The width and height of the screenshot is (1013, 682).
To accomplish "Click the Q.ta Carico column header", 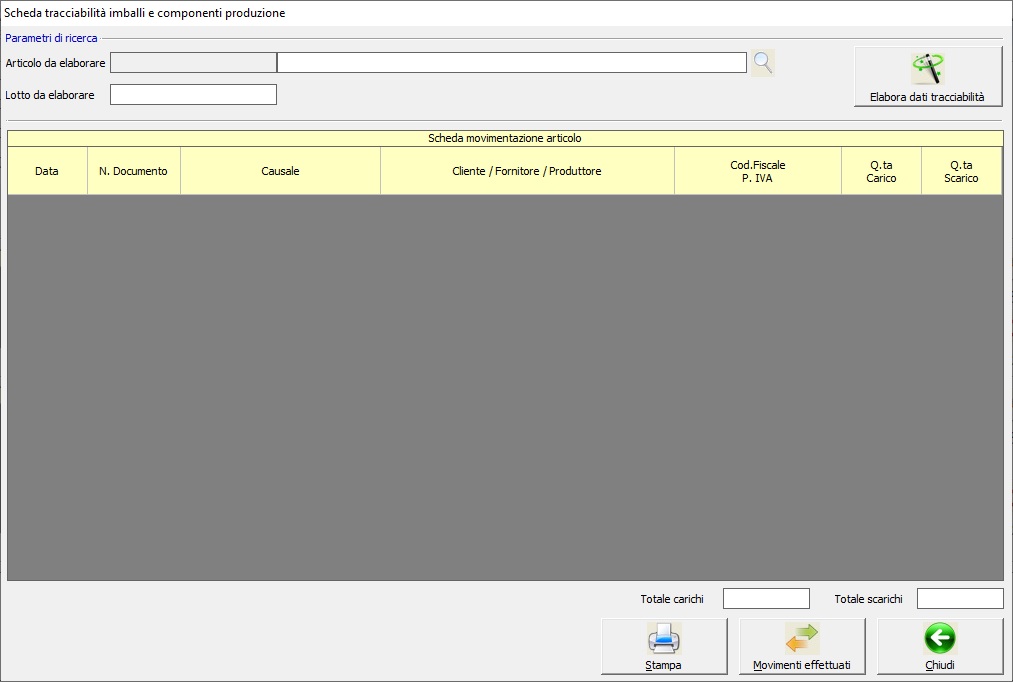I will pos(881,171).
